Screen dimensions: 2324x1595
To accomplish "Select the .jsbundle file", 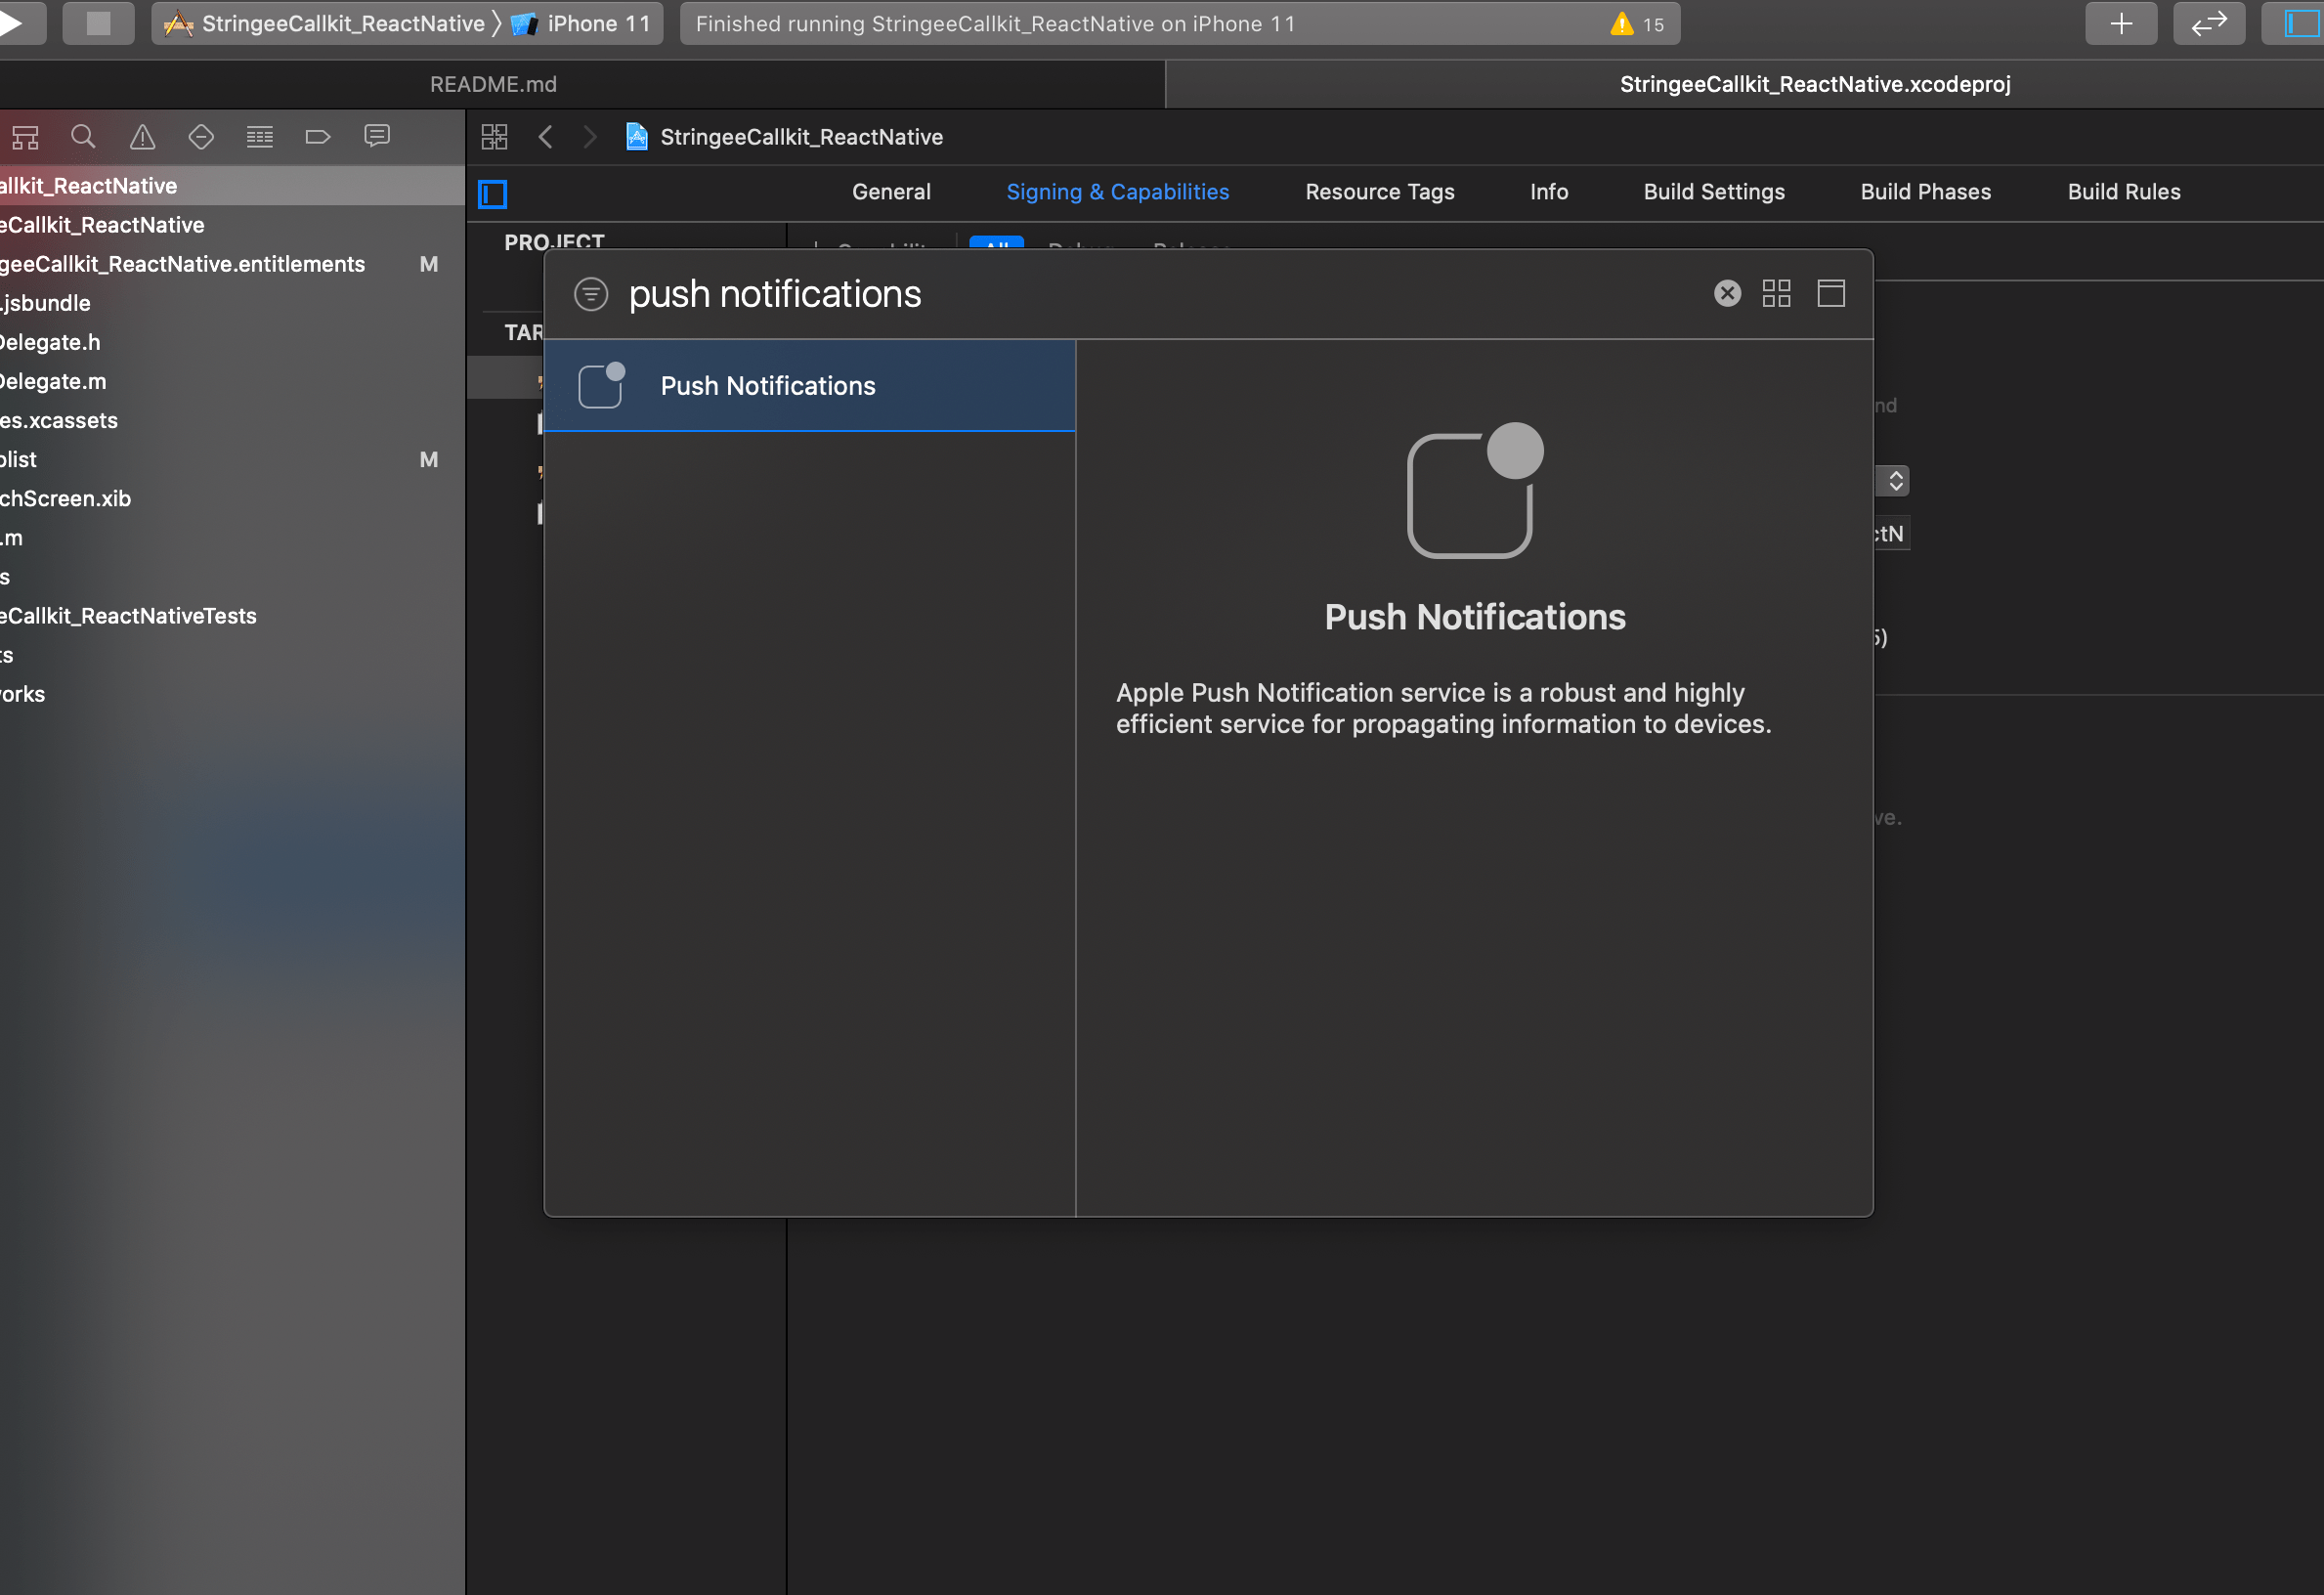I will (x=232, y=303).
